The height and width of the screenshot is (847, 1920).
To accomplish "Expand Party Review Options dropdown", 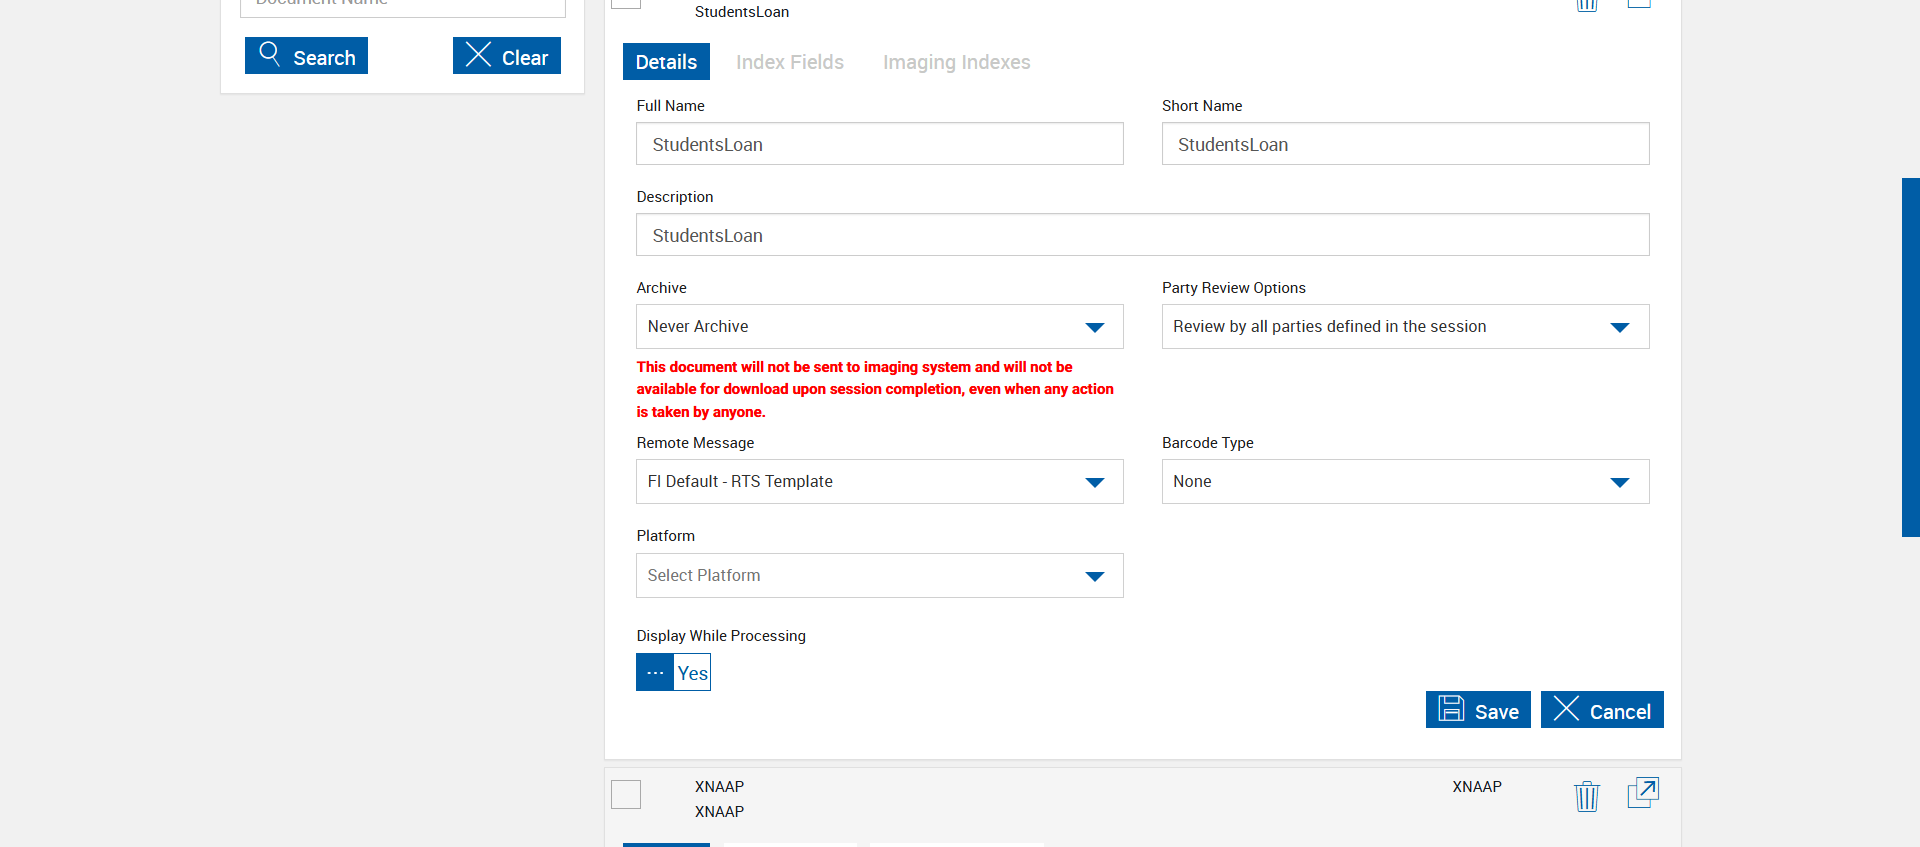I will pyautogui.click(x=1404, y=327).
